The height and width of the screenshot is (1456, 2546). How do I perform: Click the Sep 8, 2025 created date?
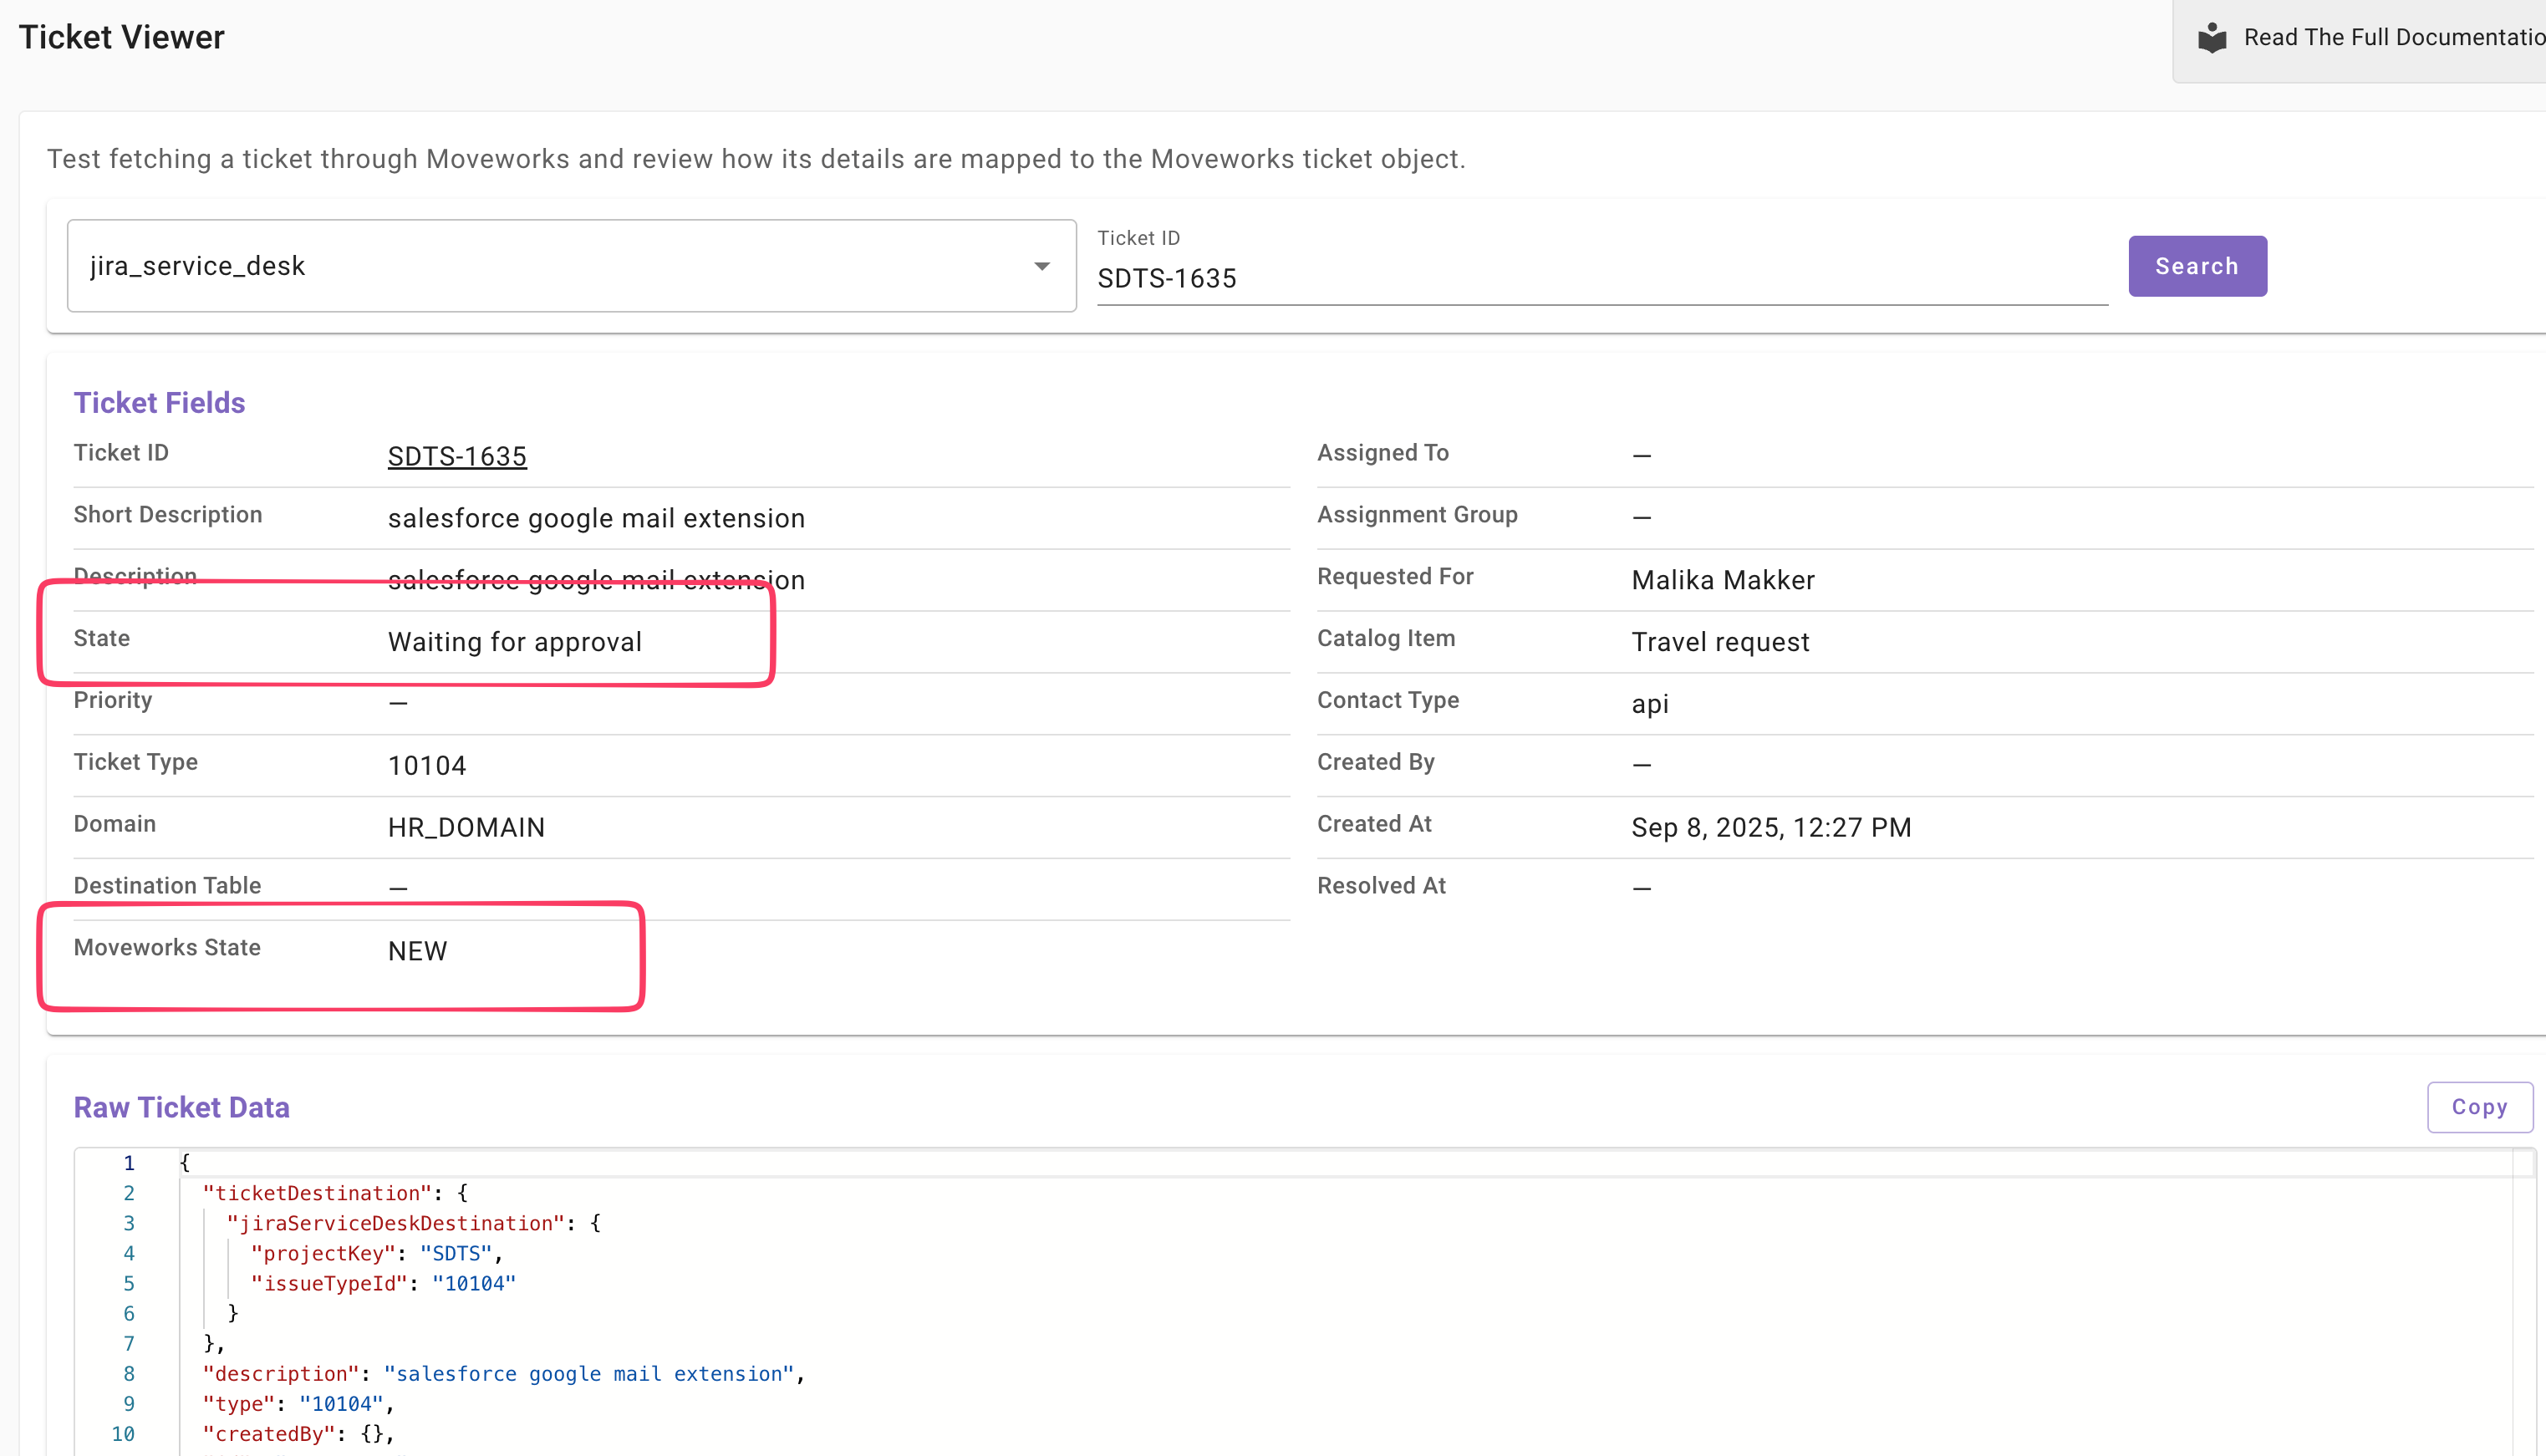click(x=1770, y=827)
